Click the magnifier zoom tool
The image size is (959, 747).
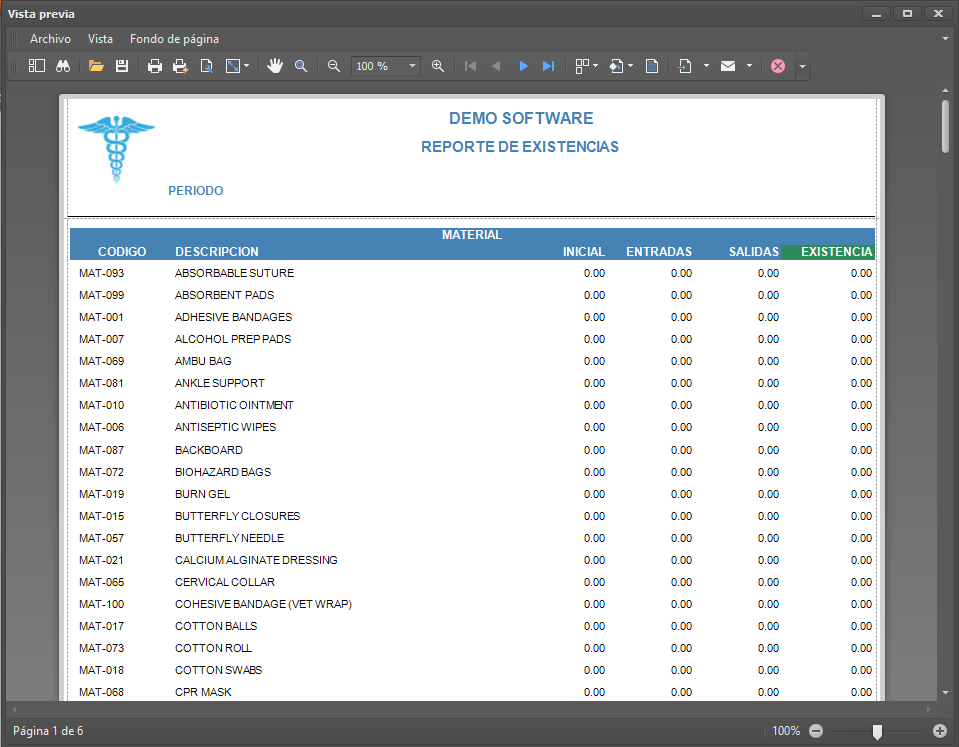click(300, 66)
